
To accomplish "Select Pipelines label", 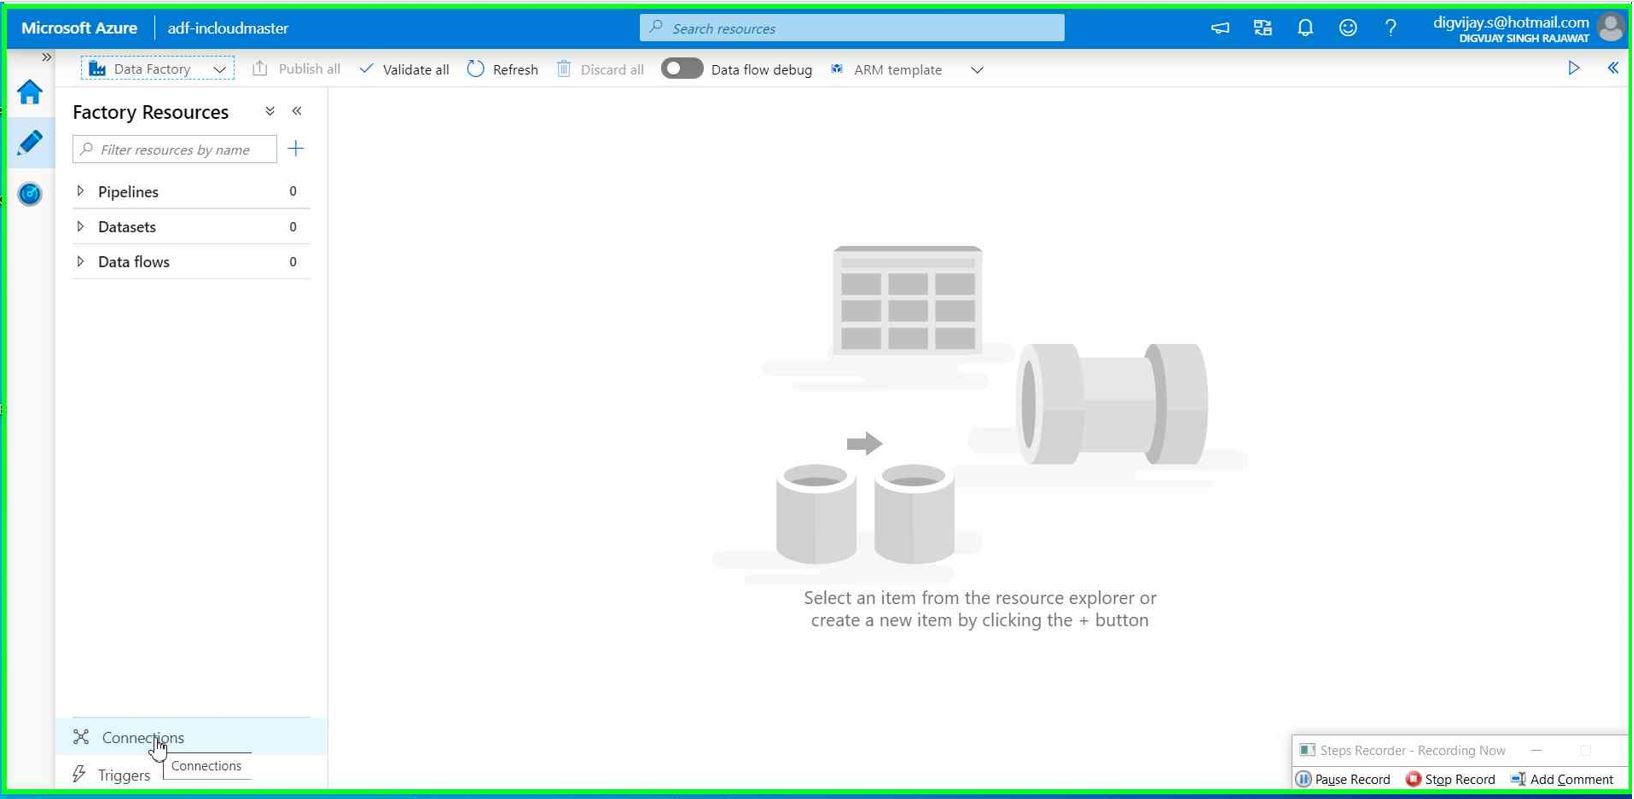I will pyautogui.click(x=128, y=192).
